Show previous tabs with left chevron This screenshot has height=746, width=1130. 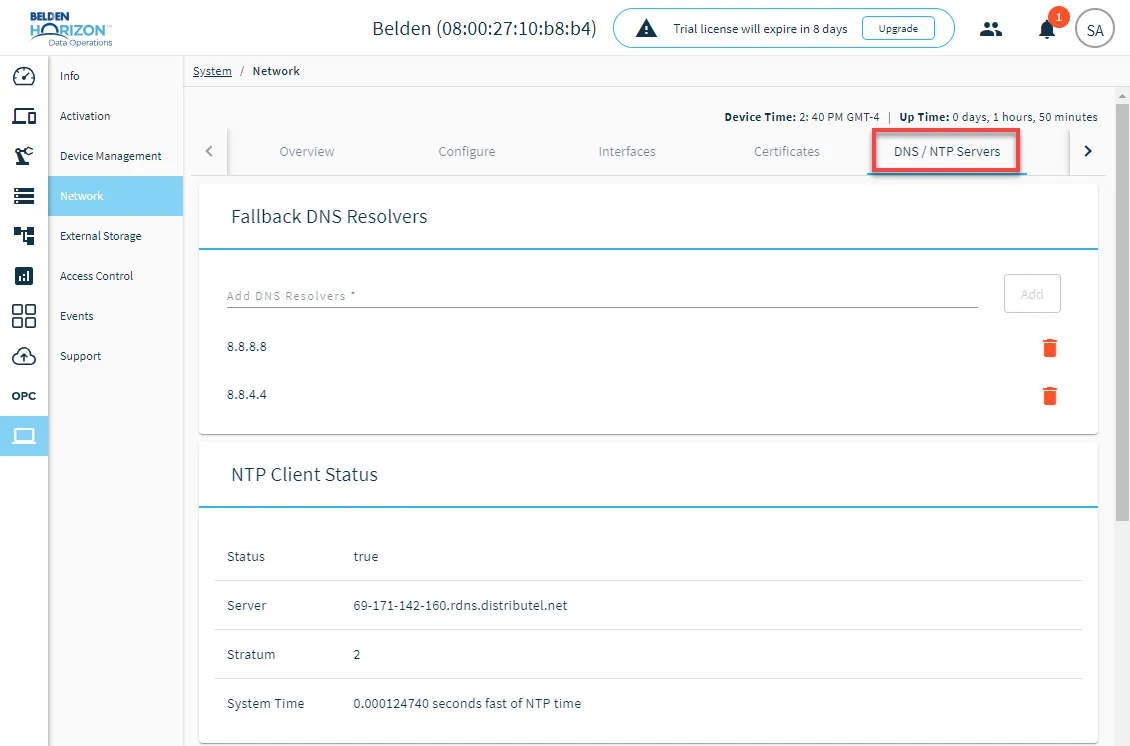[209, 151]
